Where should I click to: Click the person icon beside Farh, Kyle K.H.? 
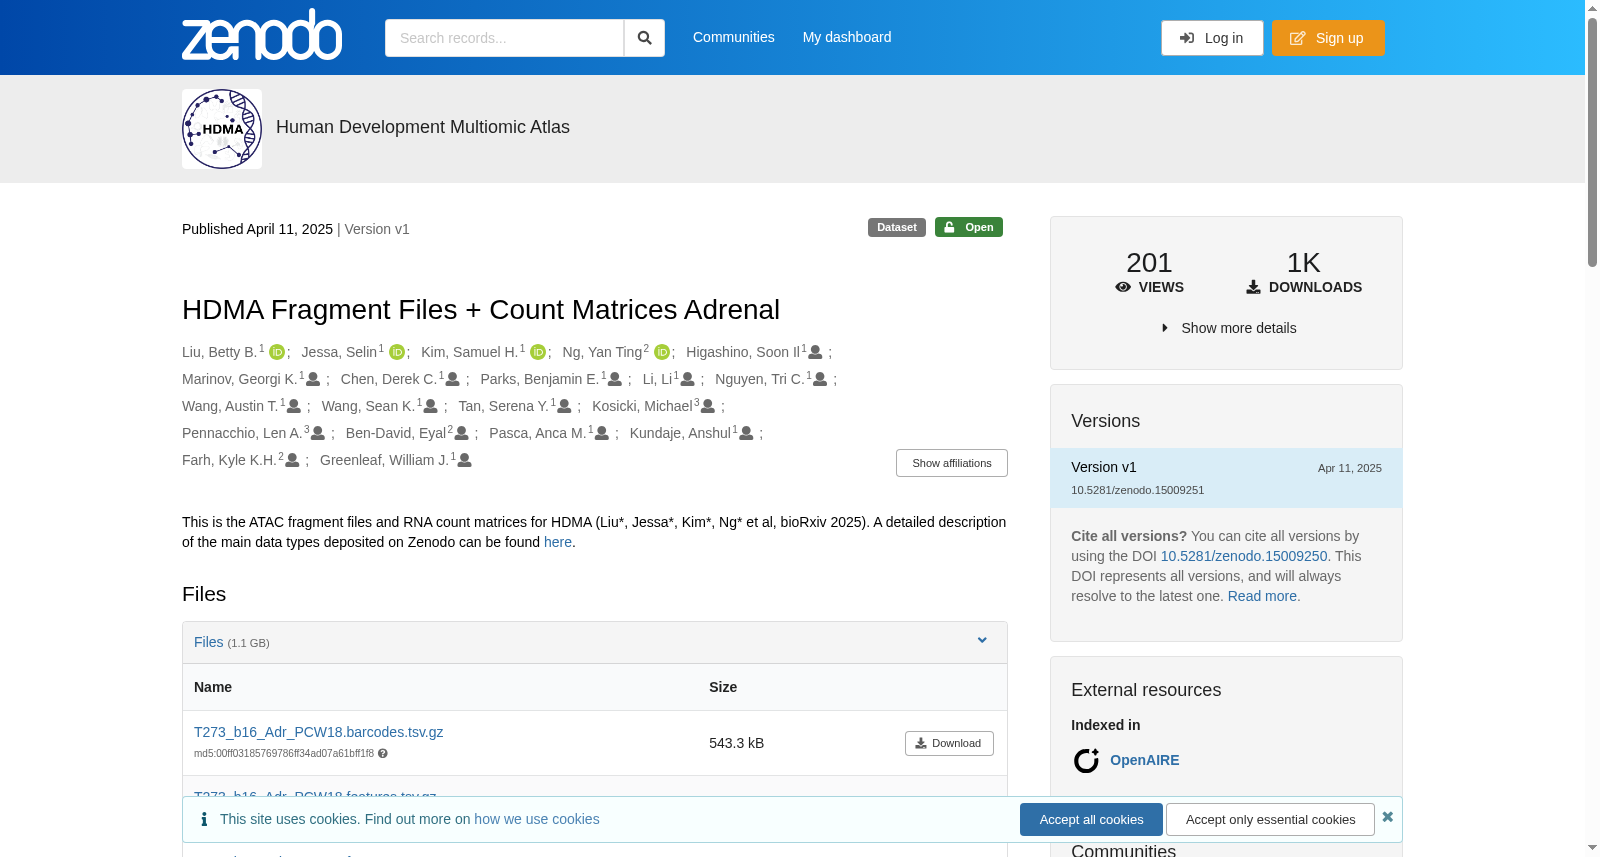click(293, 460)
